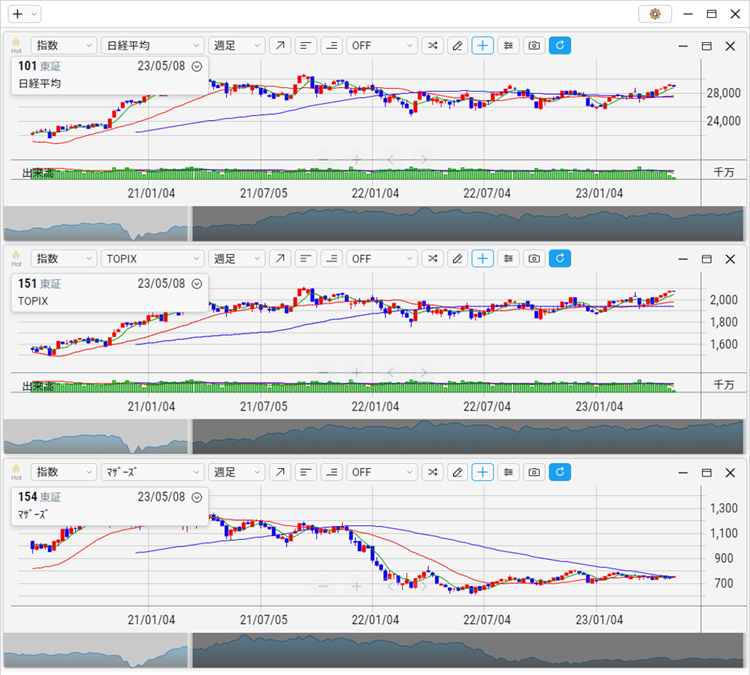Click the camera snapshot icon in the TOPIX toolbar
Screen dimensions: 750x675
(534, 259)
